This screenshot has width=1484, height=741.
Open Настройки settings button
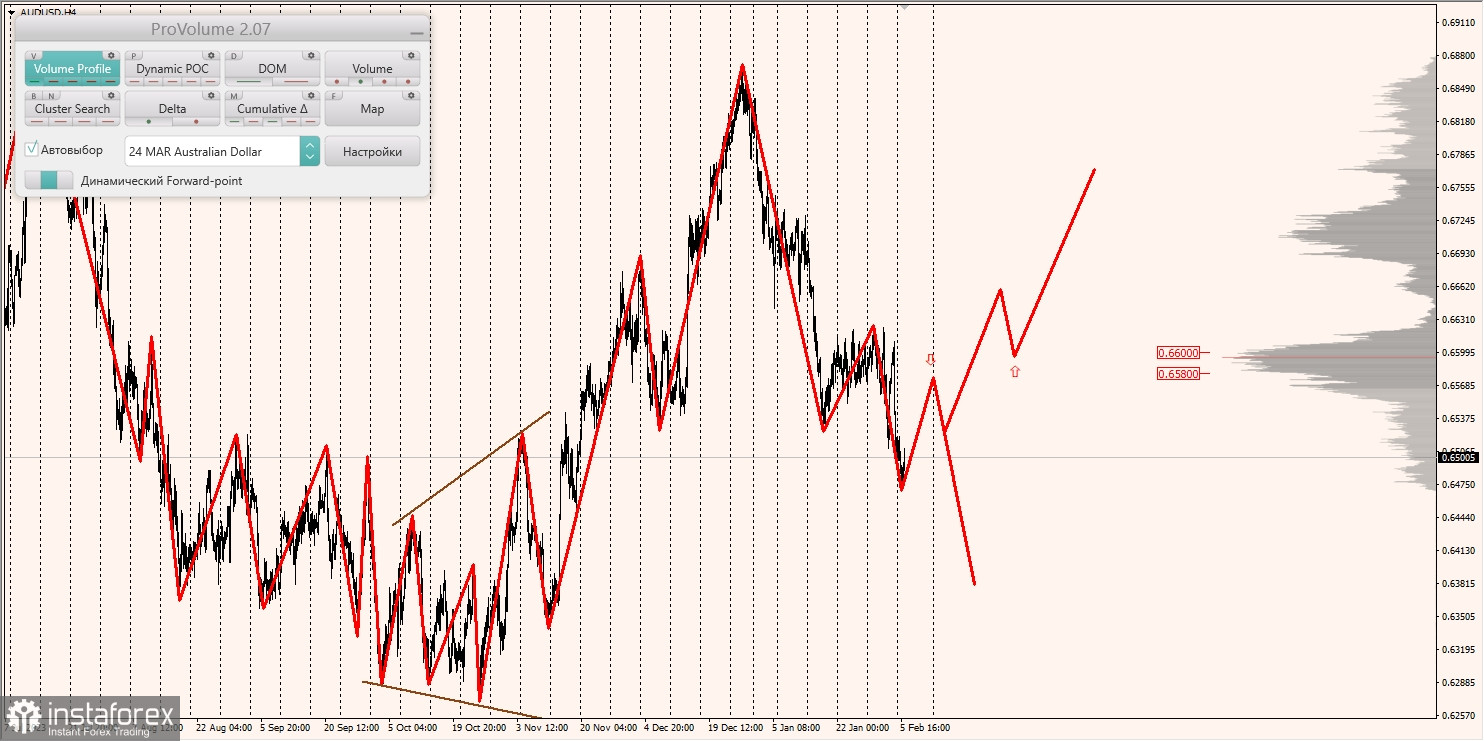(x=372, y=151)
